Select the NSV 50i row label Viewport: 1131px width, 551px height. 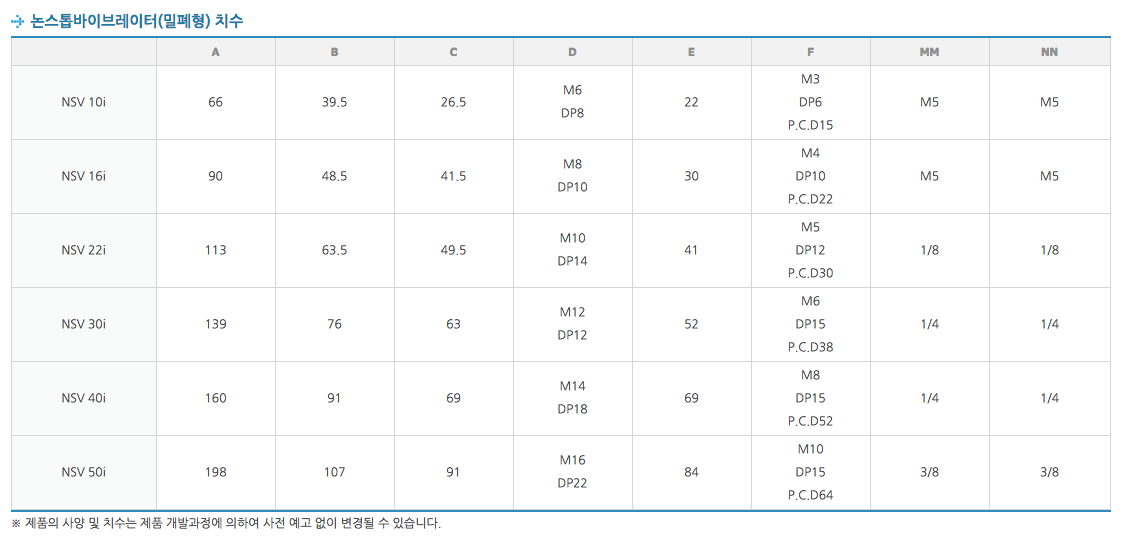click(83, 472)
